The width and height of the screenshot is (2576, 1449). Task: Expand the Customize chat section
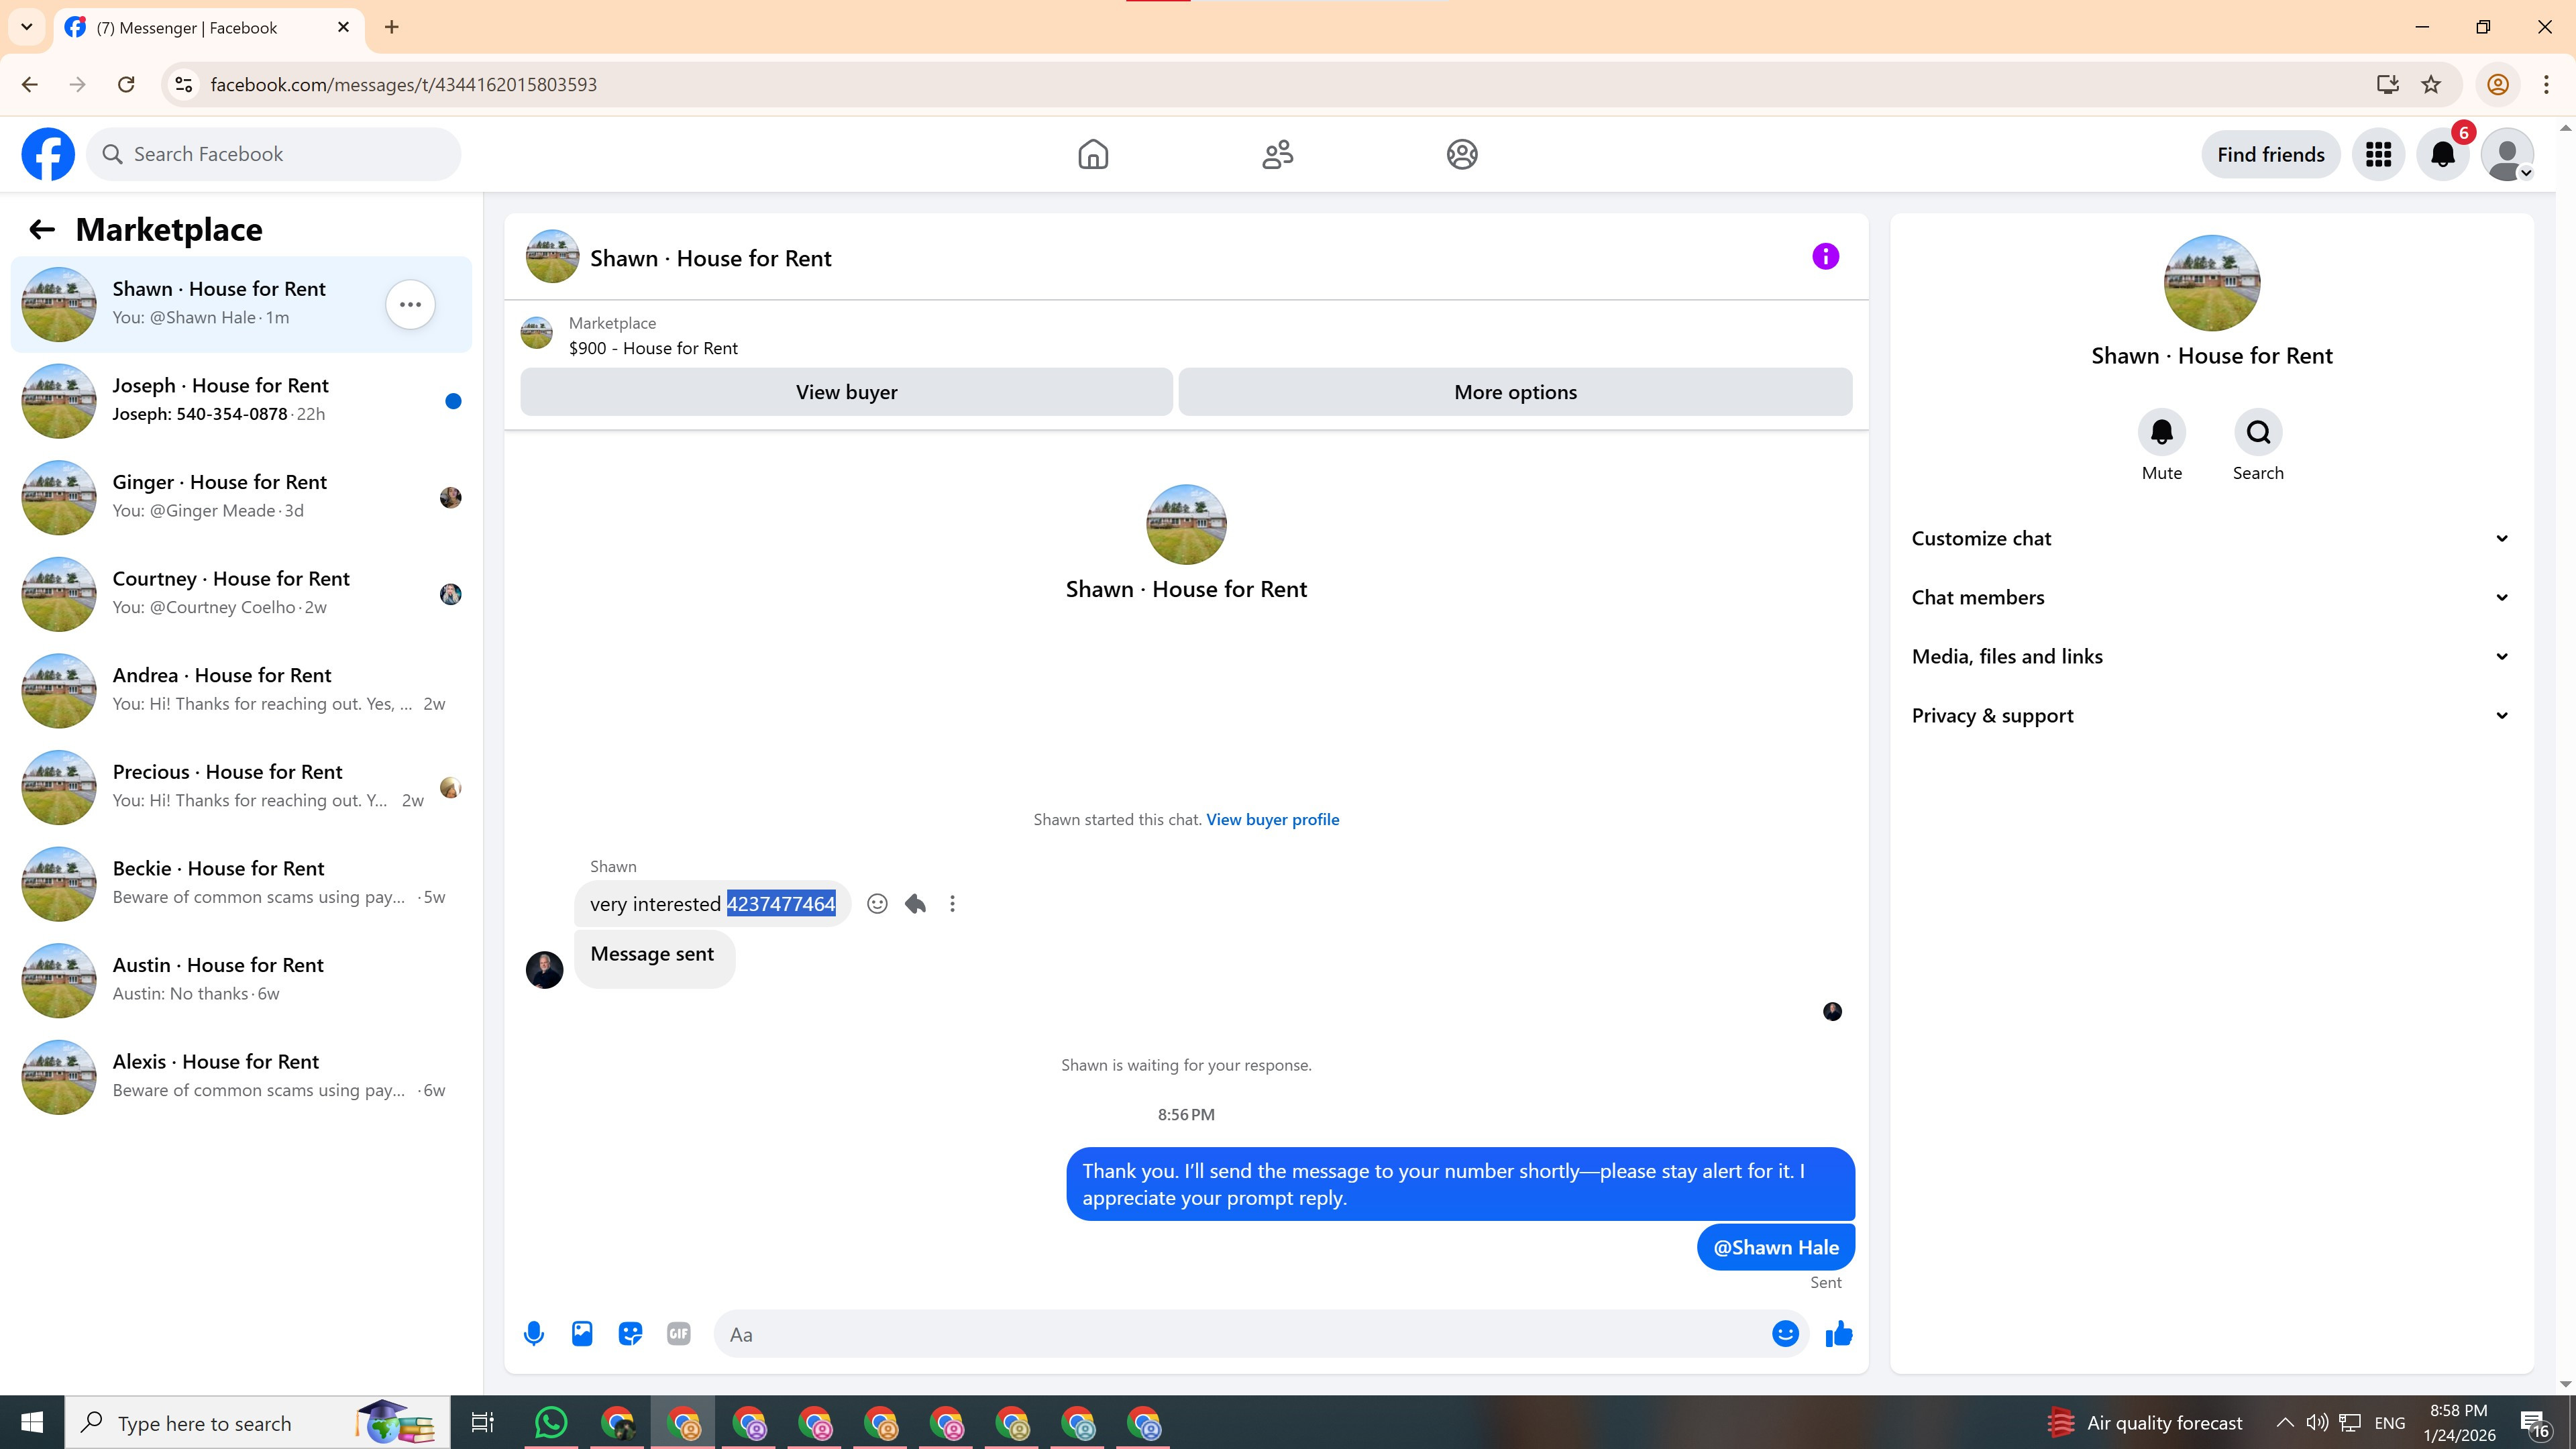[2210, 538]
